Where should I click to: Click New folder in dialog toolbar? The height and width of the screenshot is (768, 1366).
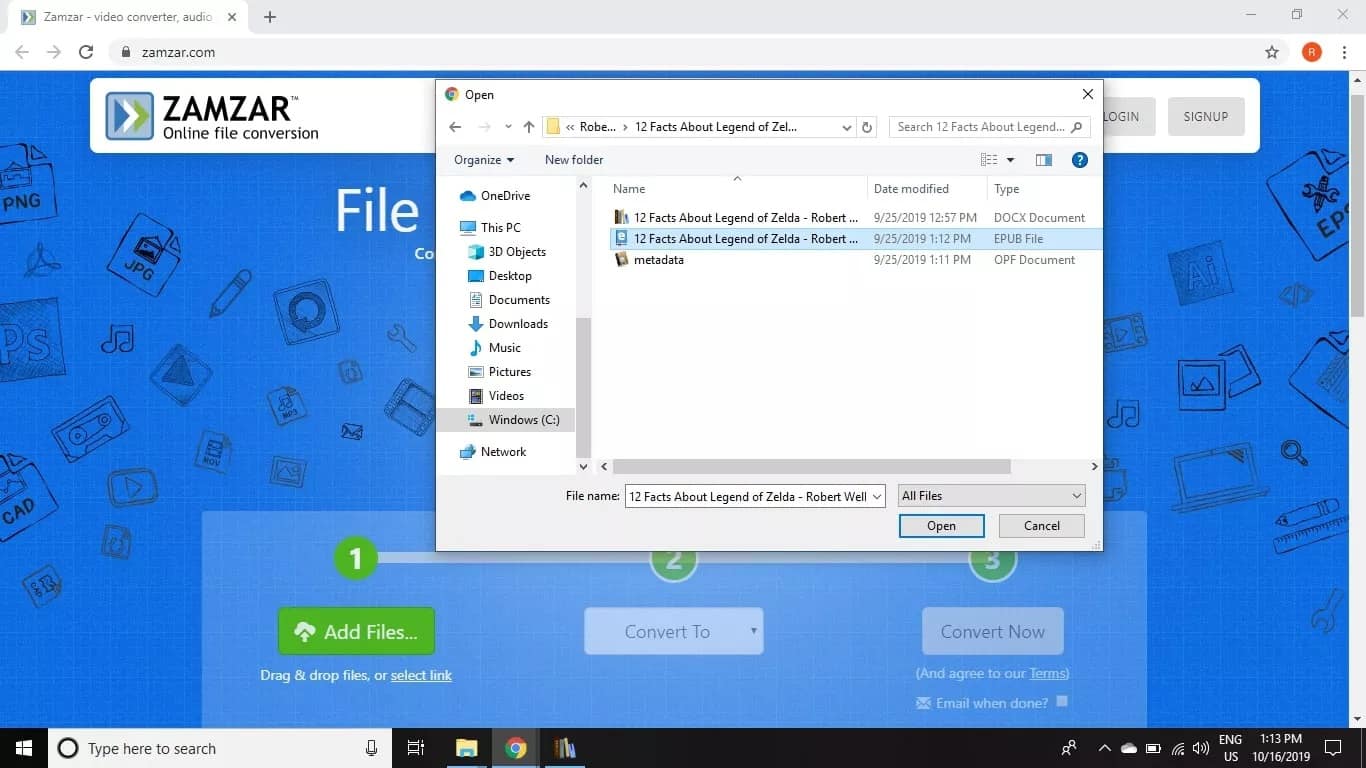574,160
